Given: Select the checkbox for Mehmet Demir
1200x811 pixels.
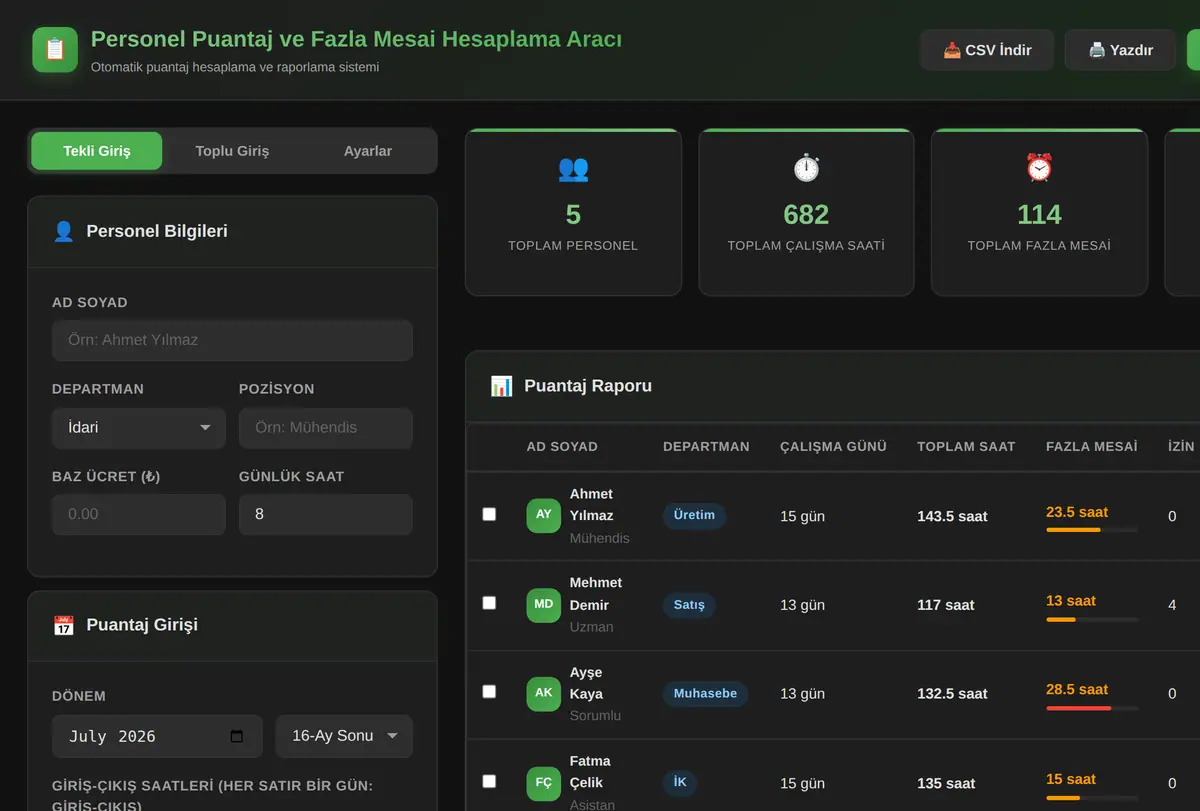Looking at the screenshot, I should point(489,603).
